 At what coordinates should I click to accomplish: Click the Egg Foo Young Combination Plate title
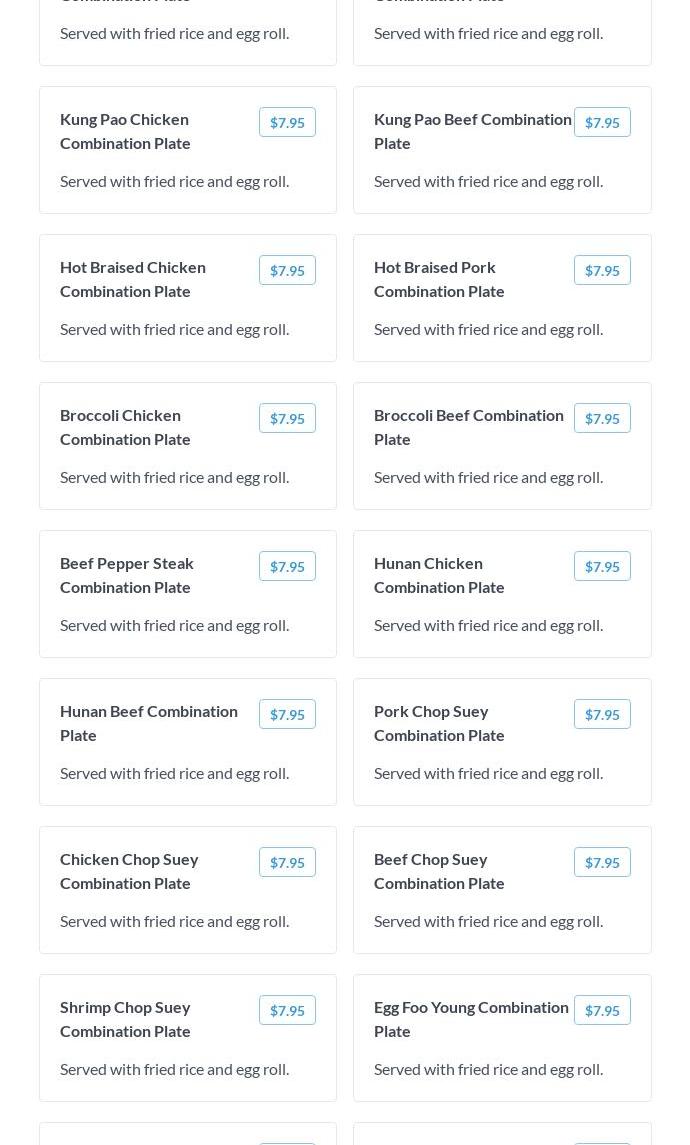click(x=471, y=1019)
